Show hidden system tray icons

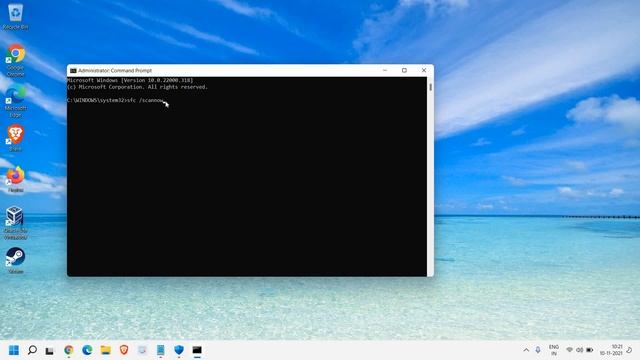click(526, 350)
